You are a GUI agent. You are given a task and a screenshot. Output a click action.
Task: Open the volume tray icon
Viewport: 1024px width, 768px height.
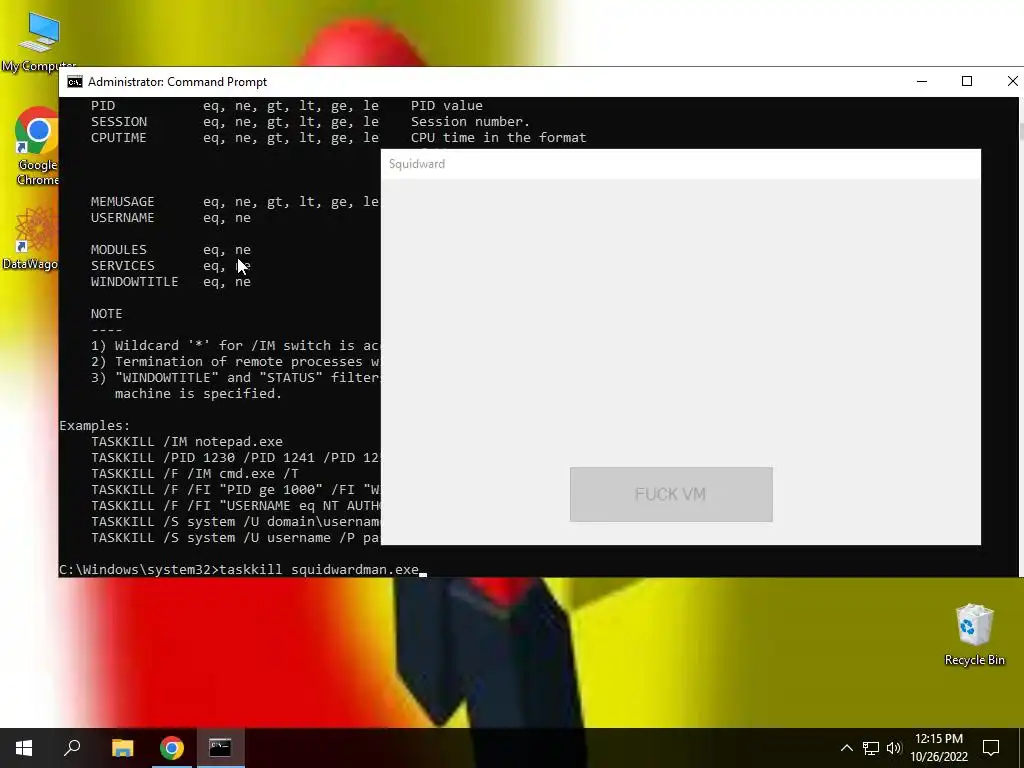pyautogui.click(x=894, y=748)
